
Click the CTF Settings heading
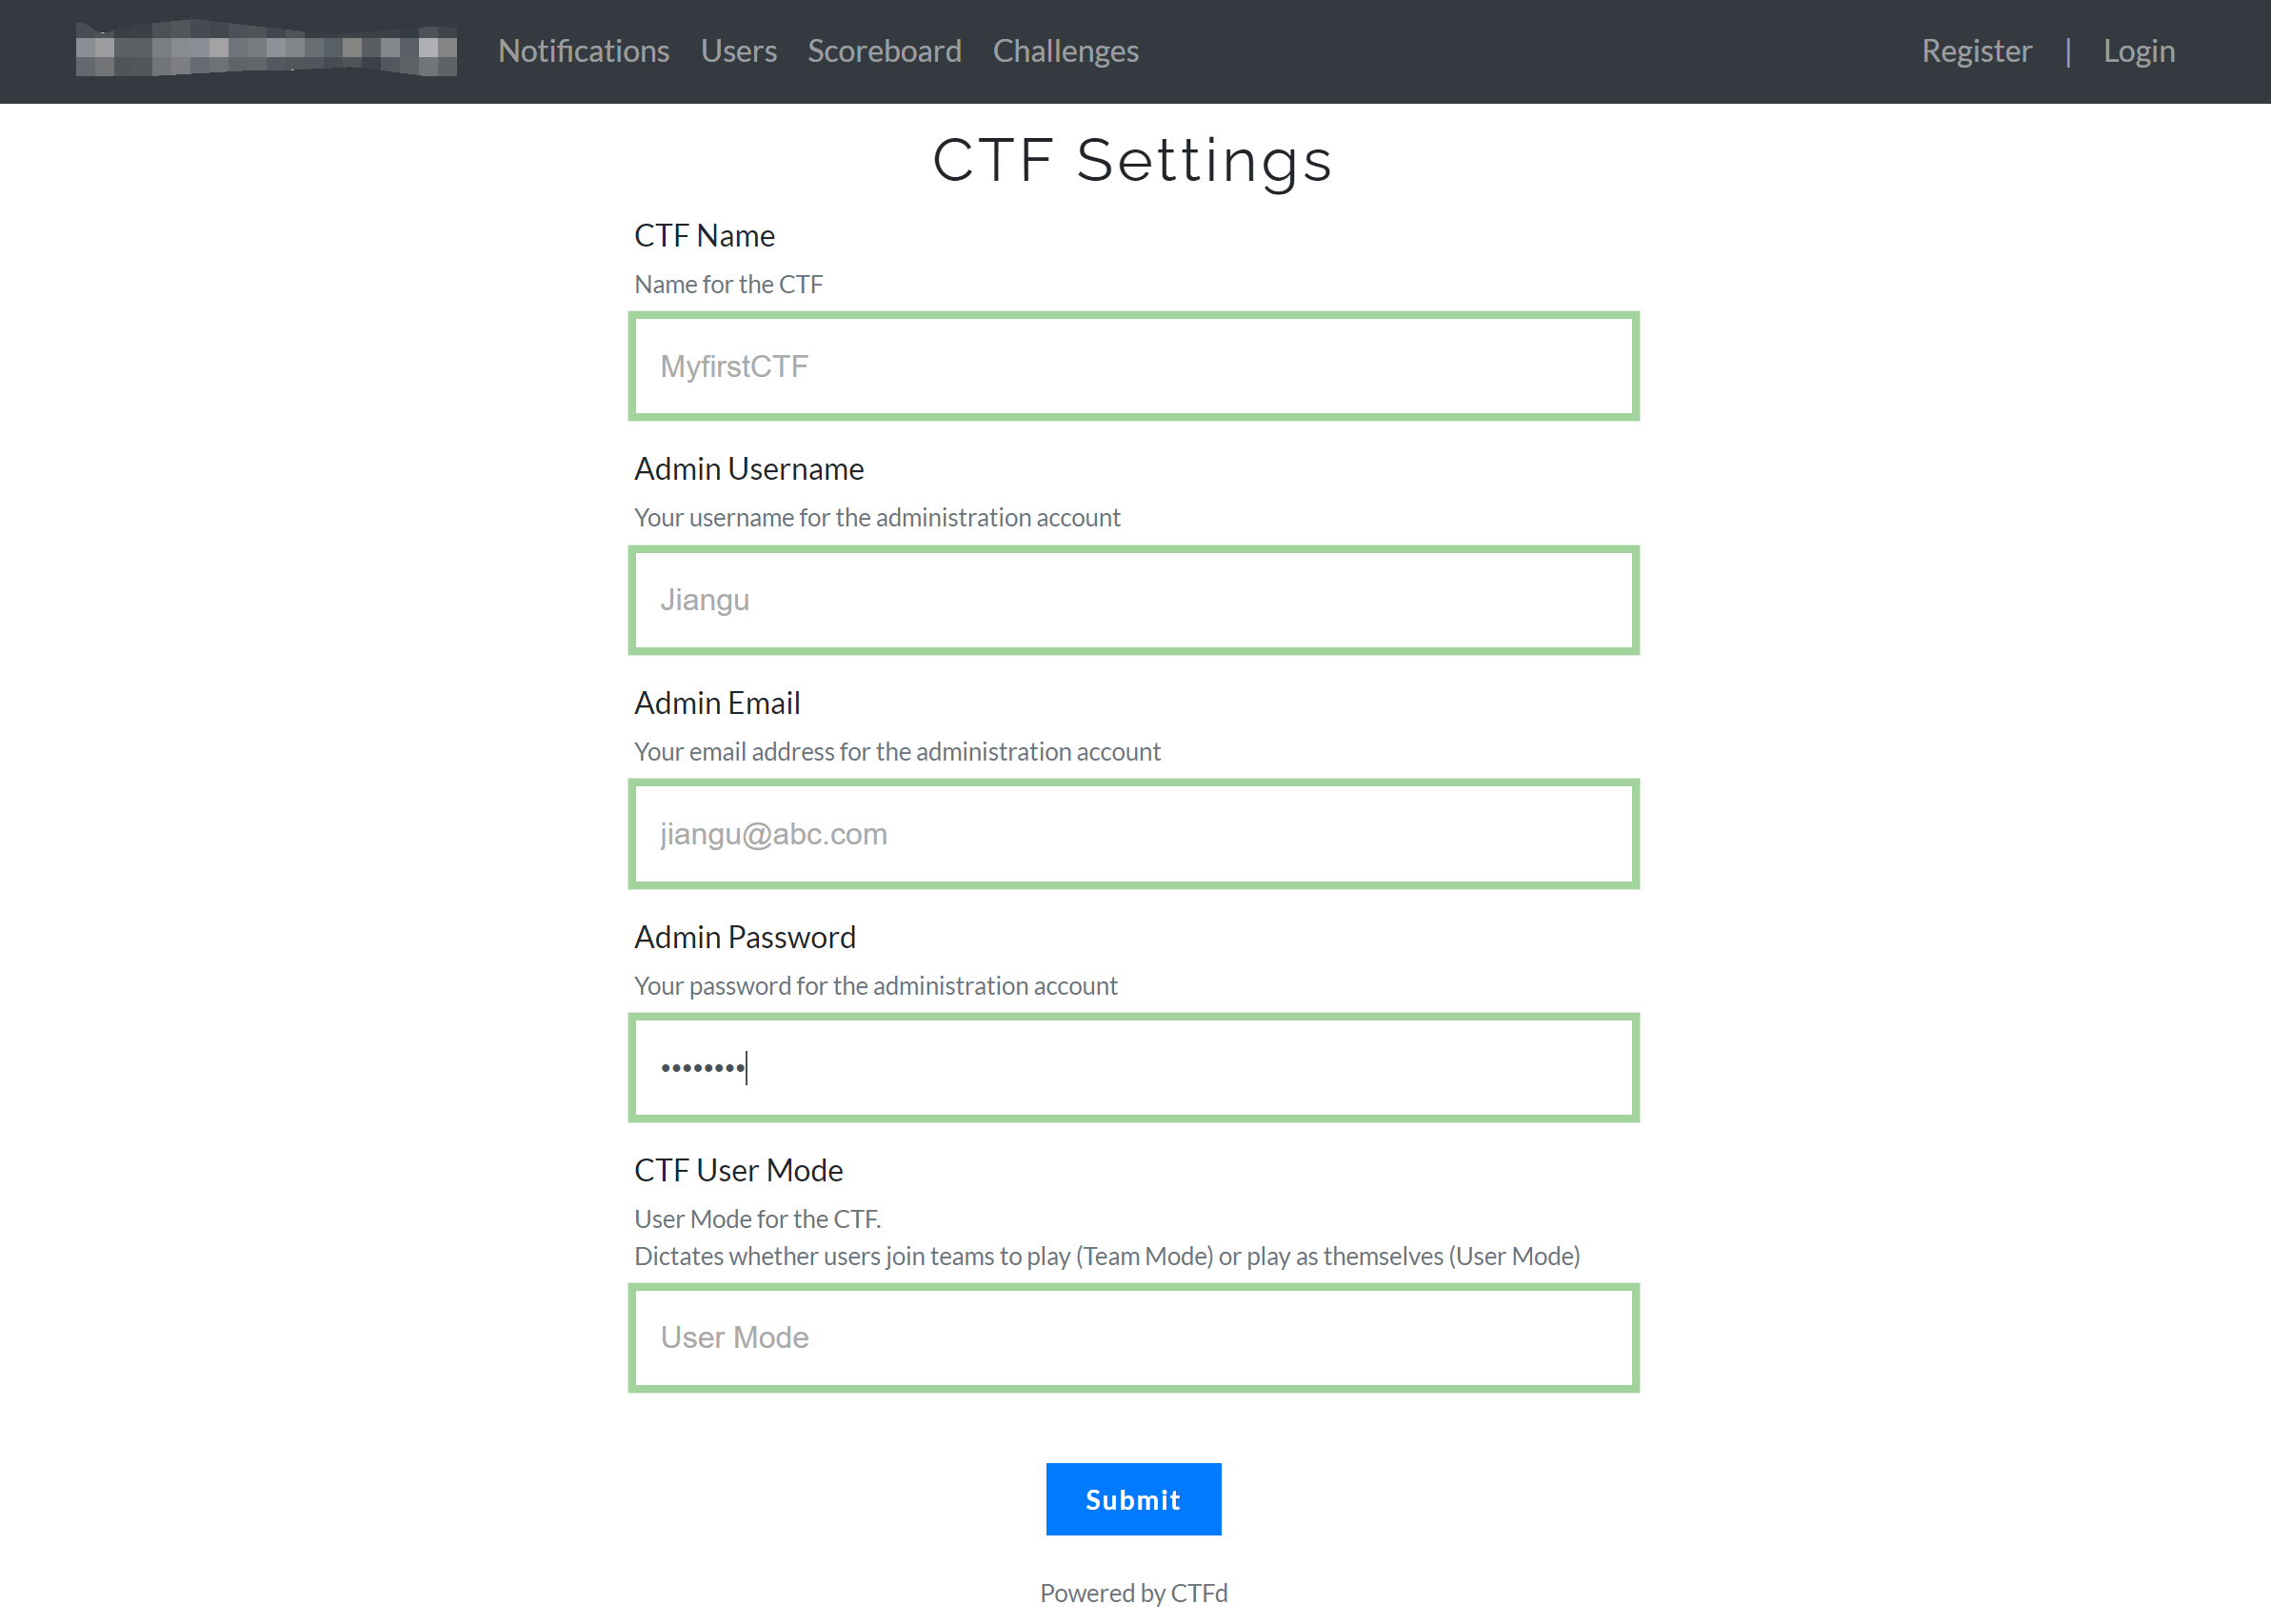tap(1133, 160)
